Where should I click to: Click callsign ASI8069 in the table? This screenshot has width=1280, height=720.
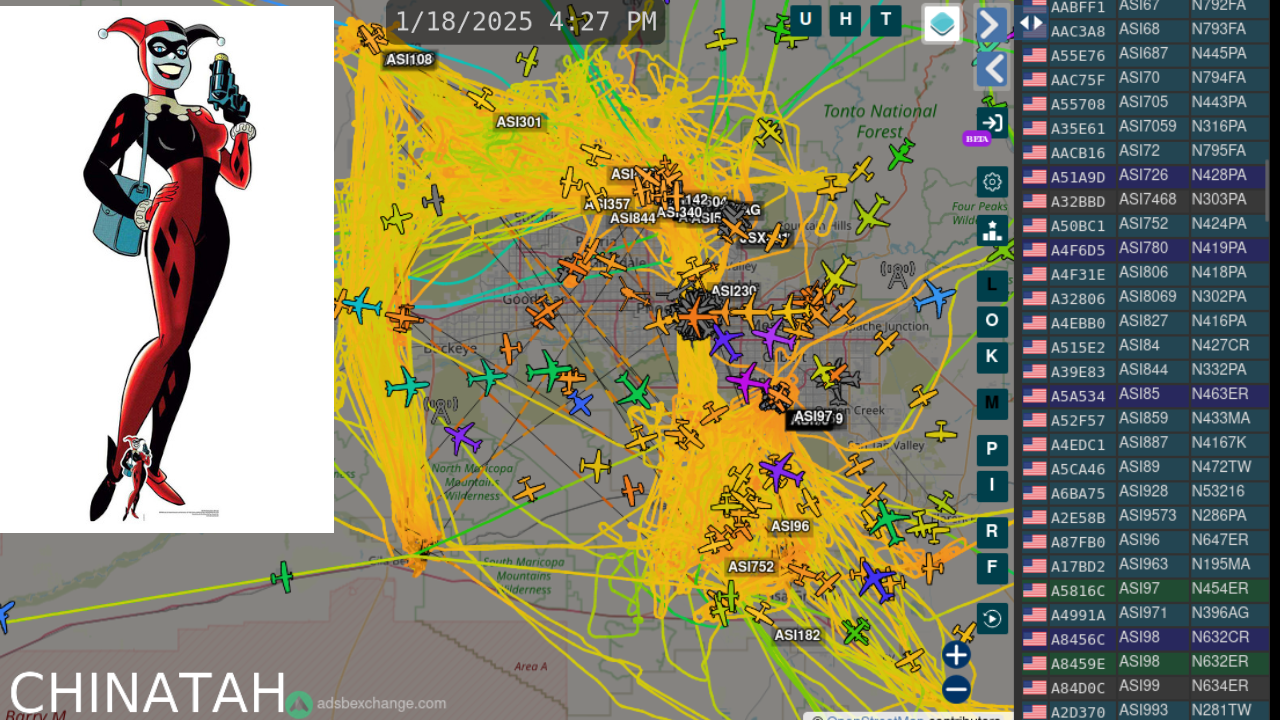click(x=1148, y=297)
